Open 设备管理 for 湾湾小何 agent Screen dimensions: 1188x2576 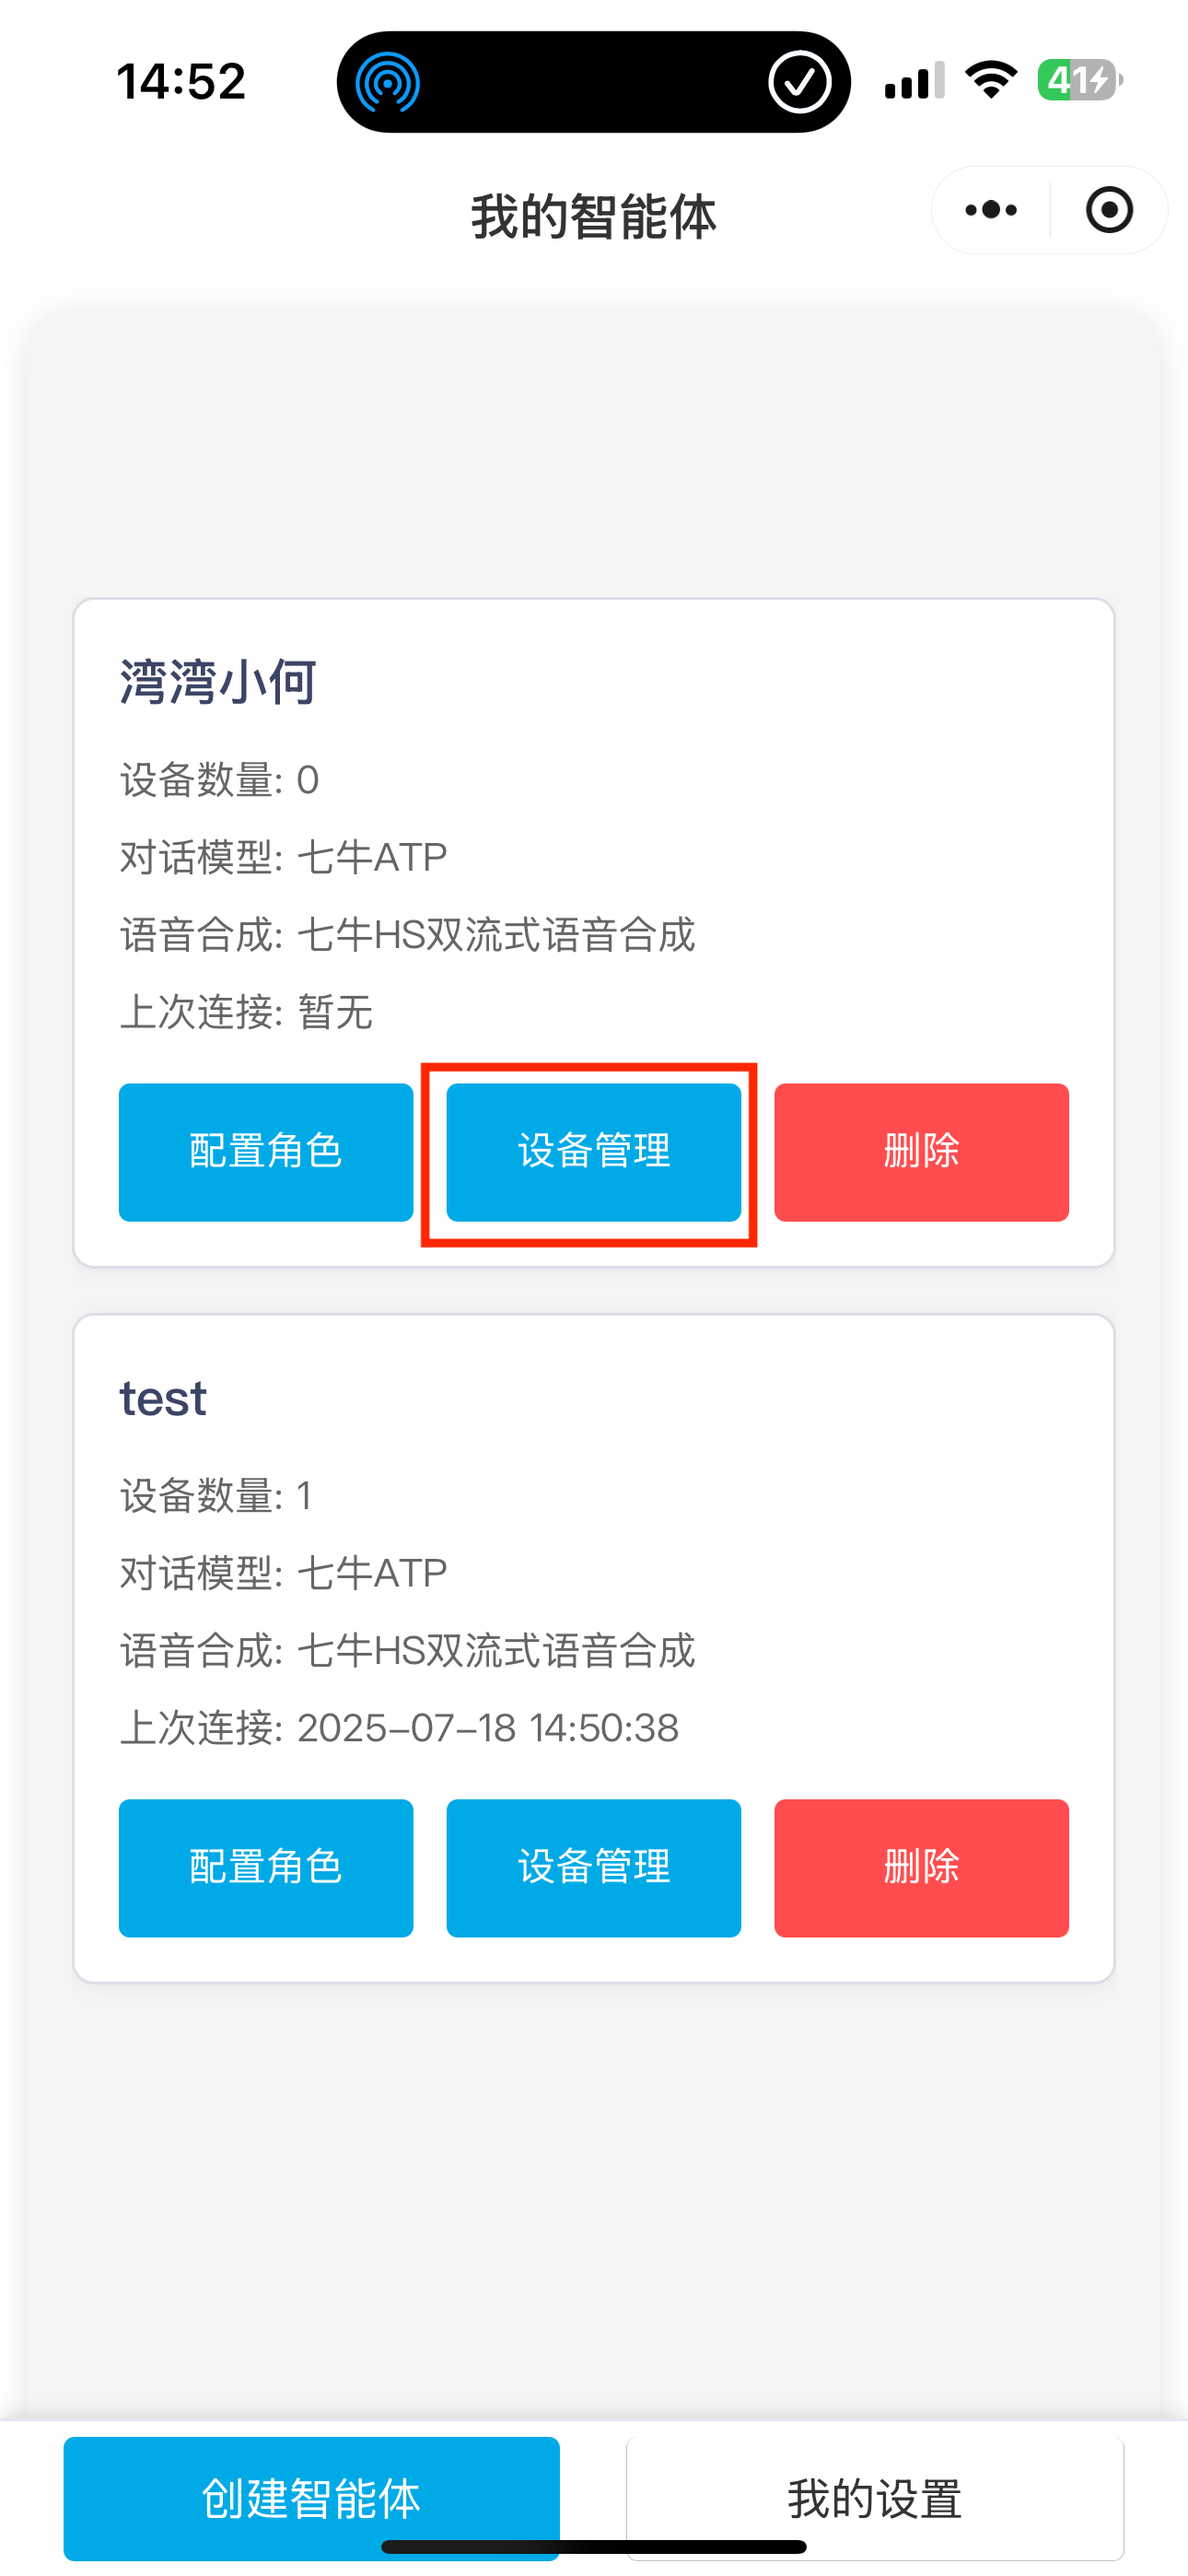tap(593, 1152)
